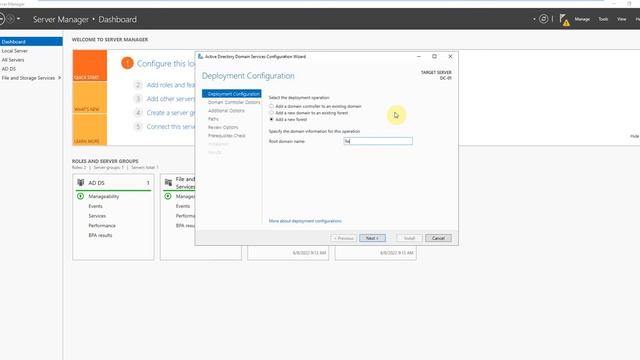Image resolution: width=640 pixels, height=360 pixels.
Task: Select Deployment Configuration wizard step
Action: (232, 94)
